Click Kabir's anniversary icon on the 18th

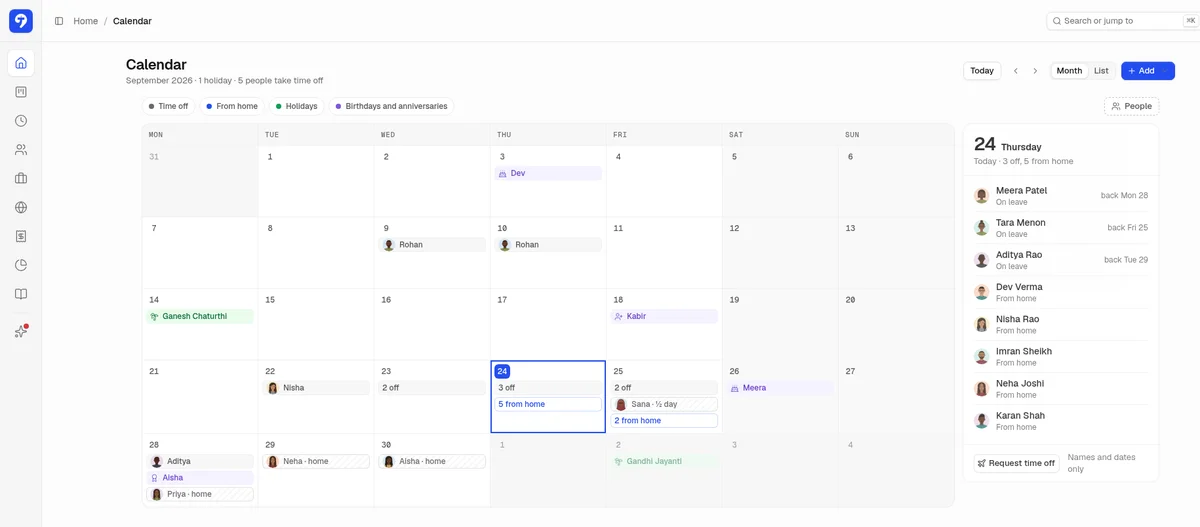click(x=619, y=316)
